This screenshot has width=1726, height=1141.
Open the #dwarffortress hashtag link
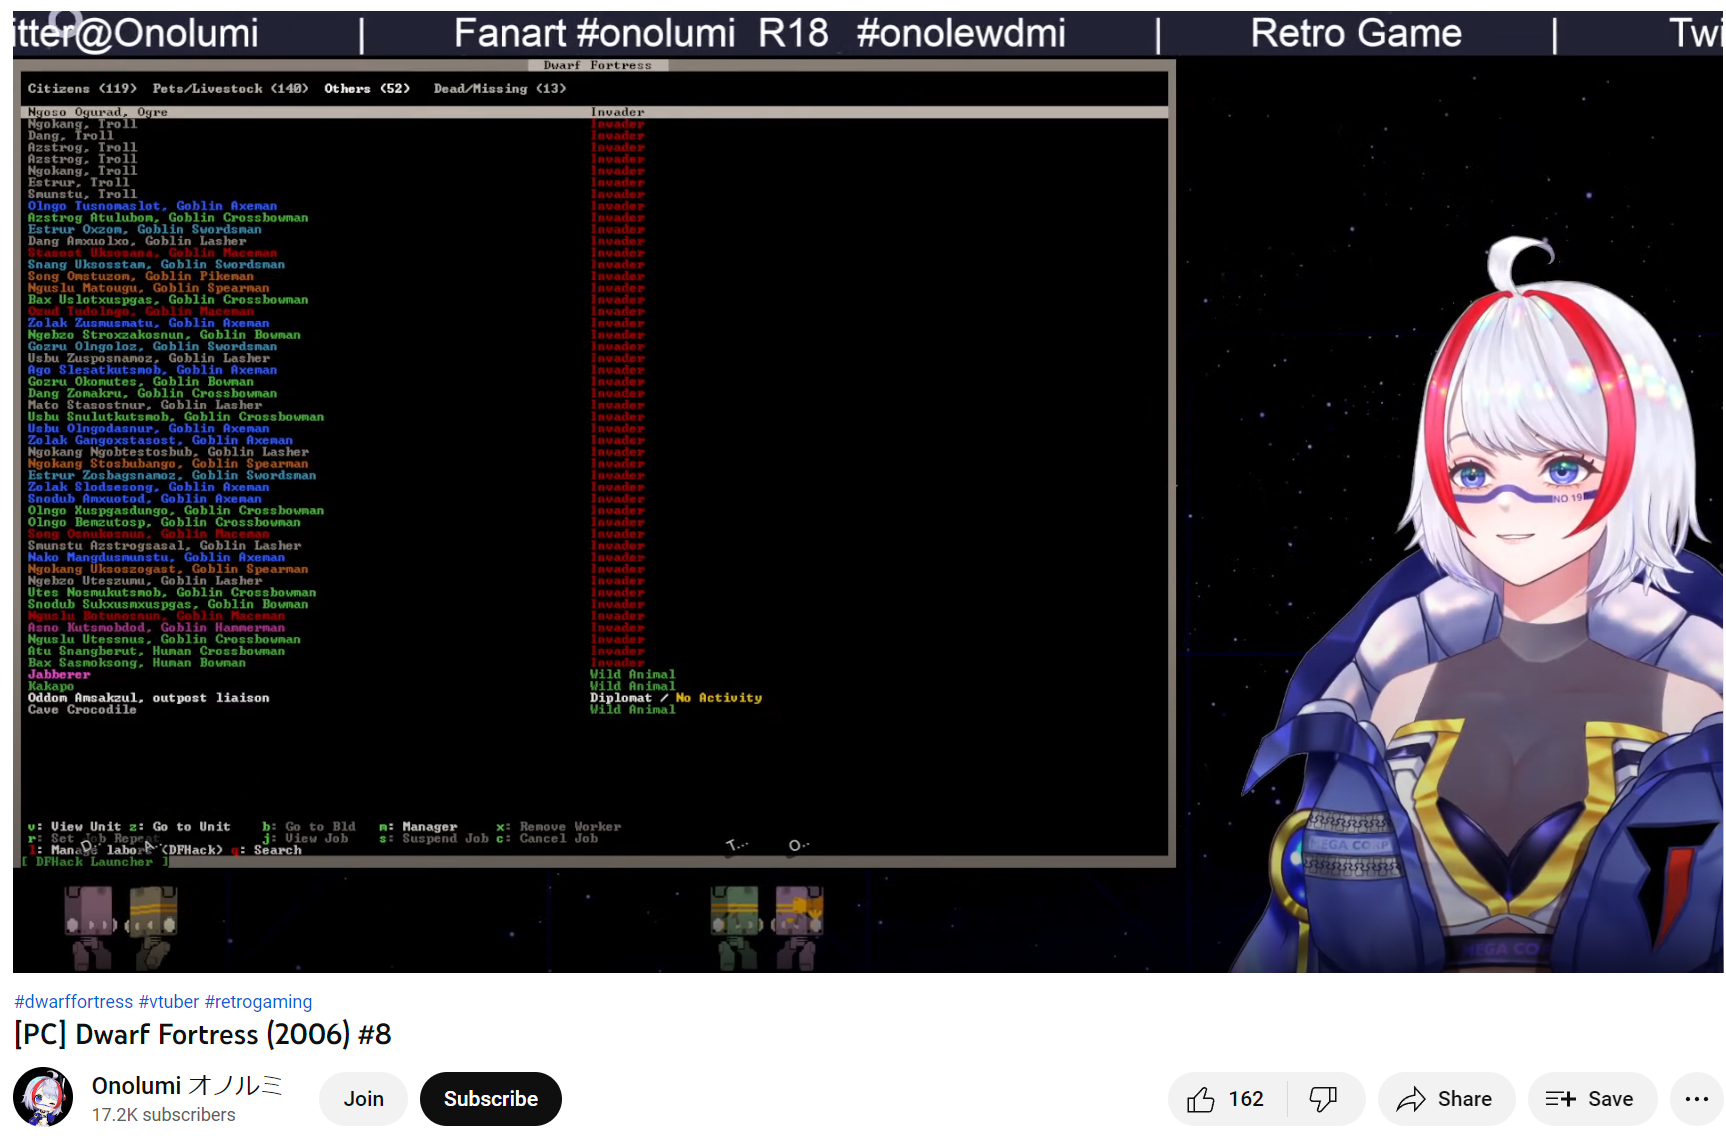(x=74, y=1001)
